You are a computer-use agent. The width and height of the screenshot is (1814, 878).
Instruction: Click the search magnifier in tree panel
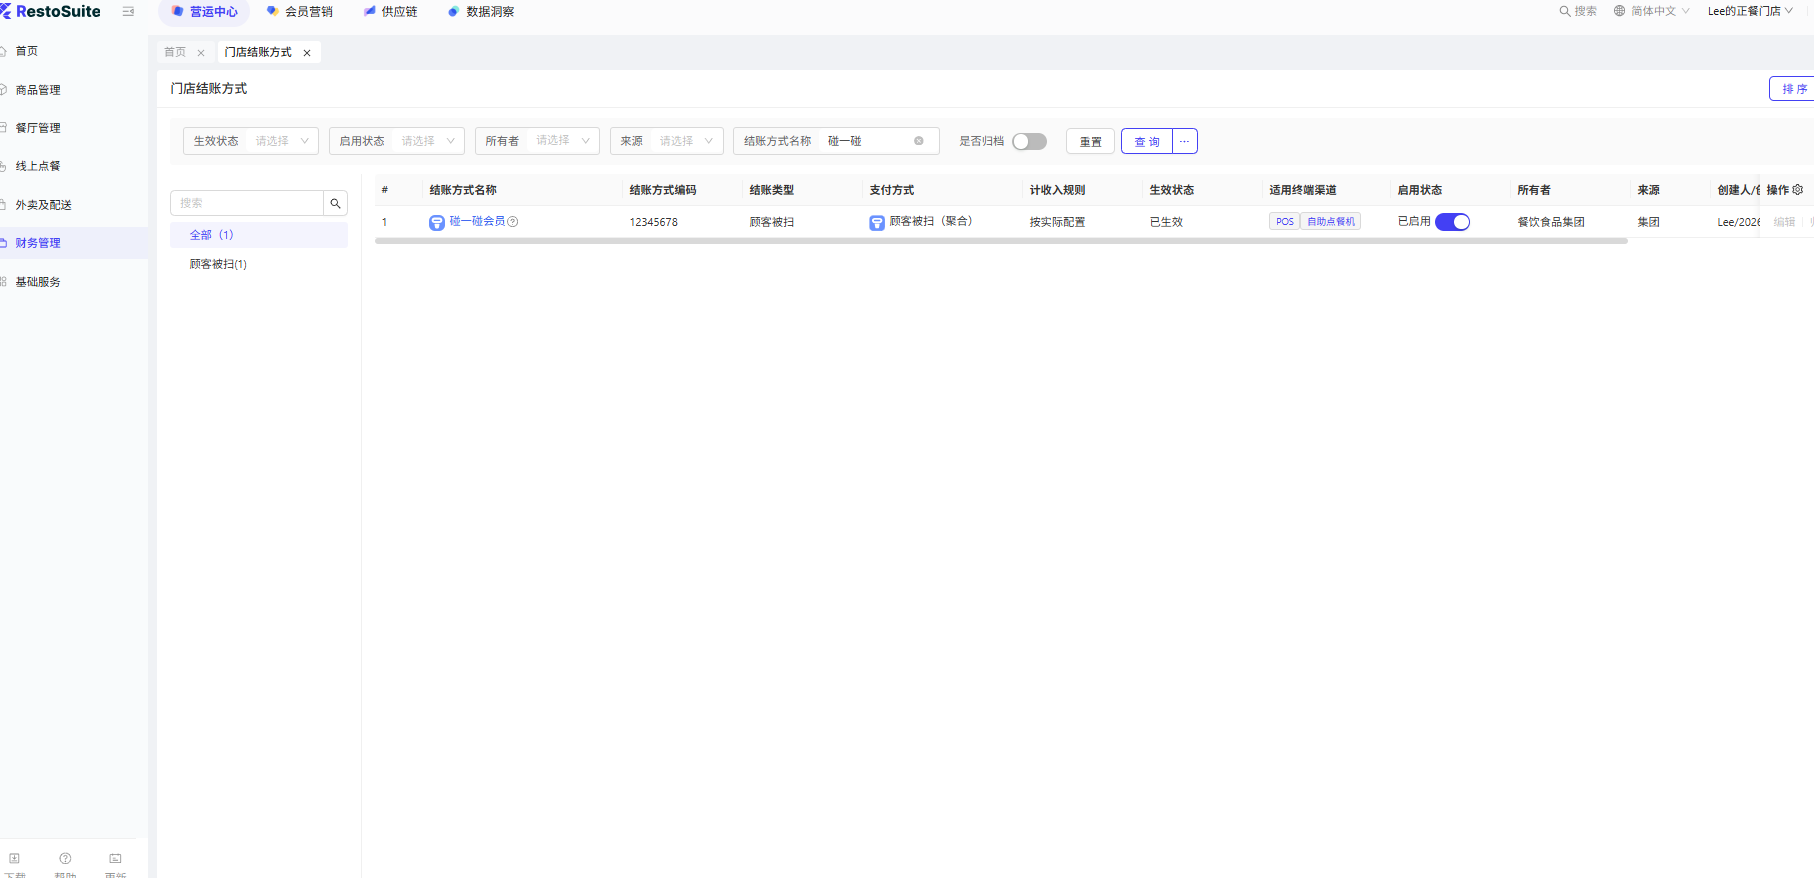click(335, 203)
